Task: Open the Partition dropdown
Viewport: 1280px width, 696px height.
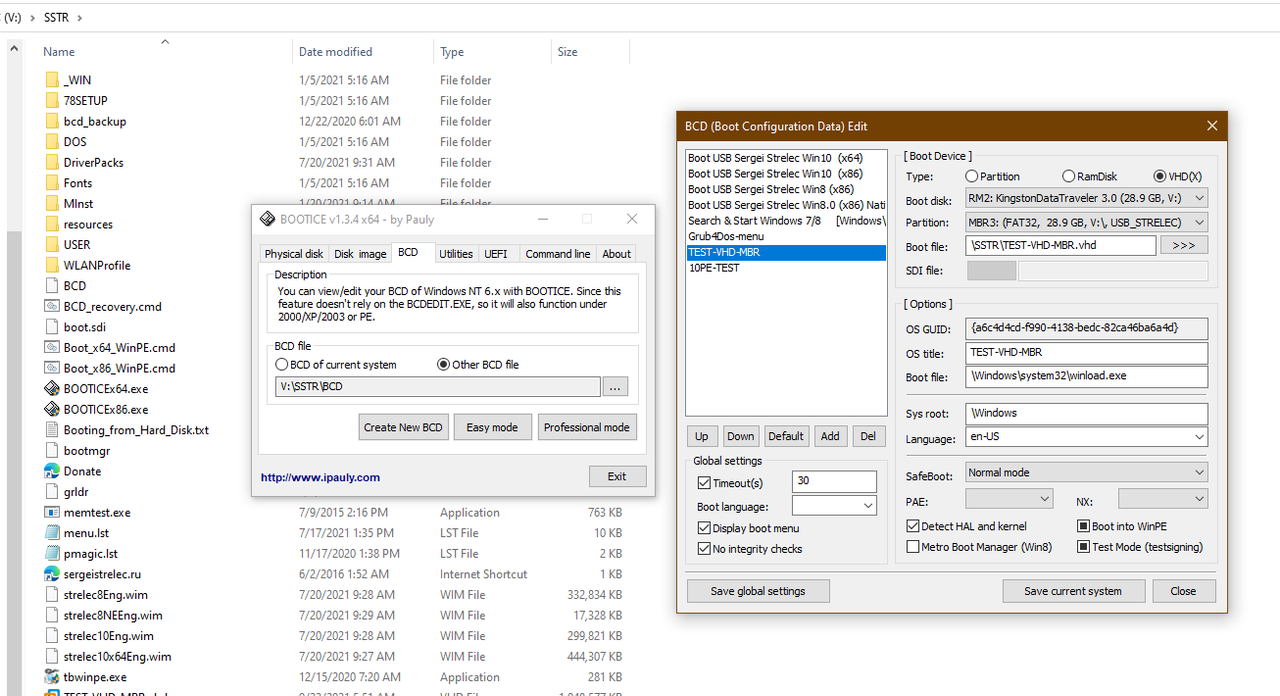Action: (1086, 222)
